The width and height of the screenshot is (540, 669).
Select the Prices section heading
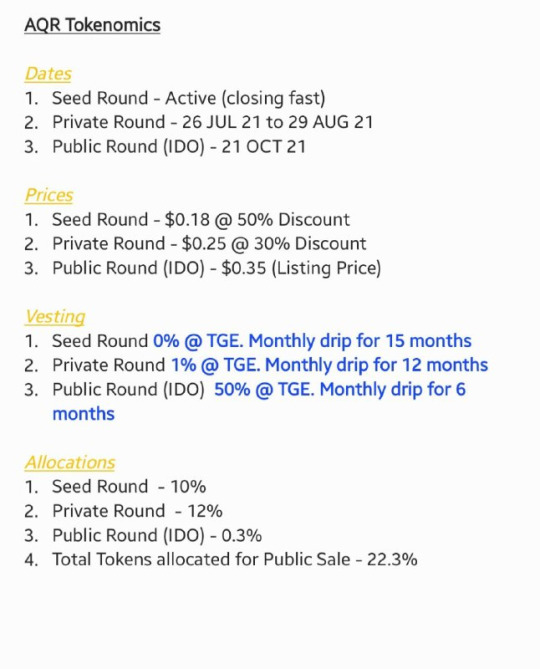pos(49,195)
